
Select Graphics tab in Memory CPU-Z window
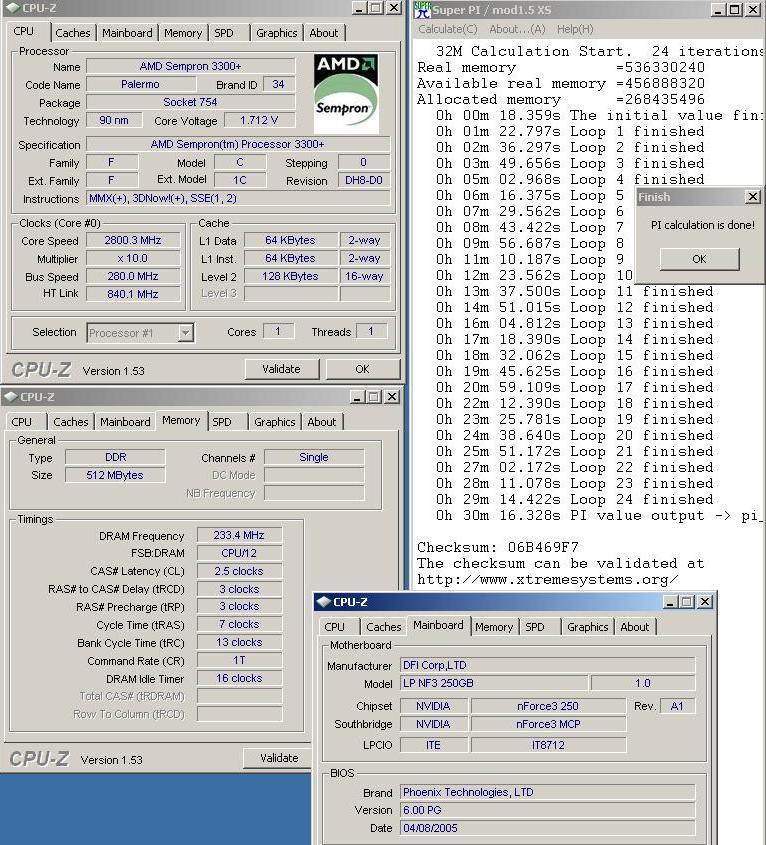(274, 422)
